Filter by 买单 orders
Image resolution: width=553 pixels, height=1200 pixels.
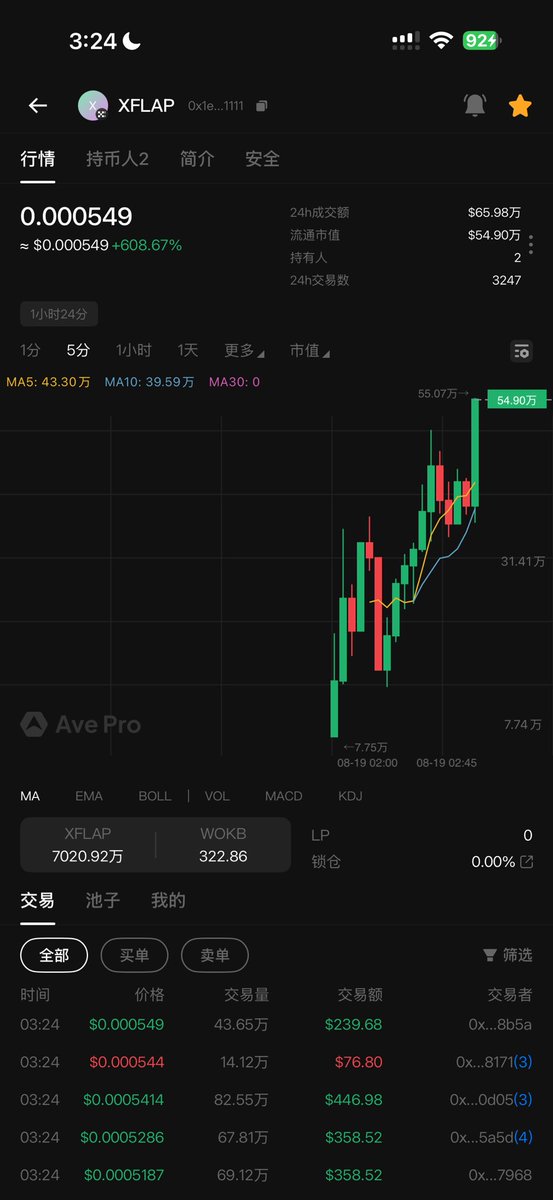tap(134, 955)
